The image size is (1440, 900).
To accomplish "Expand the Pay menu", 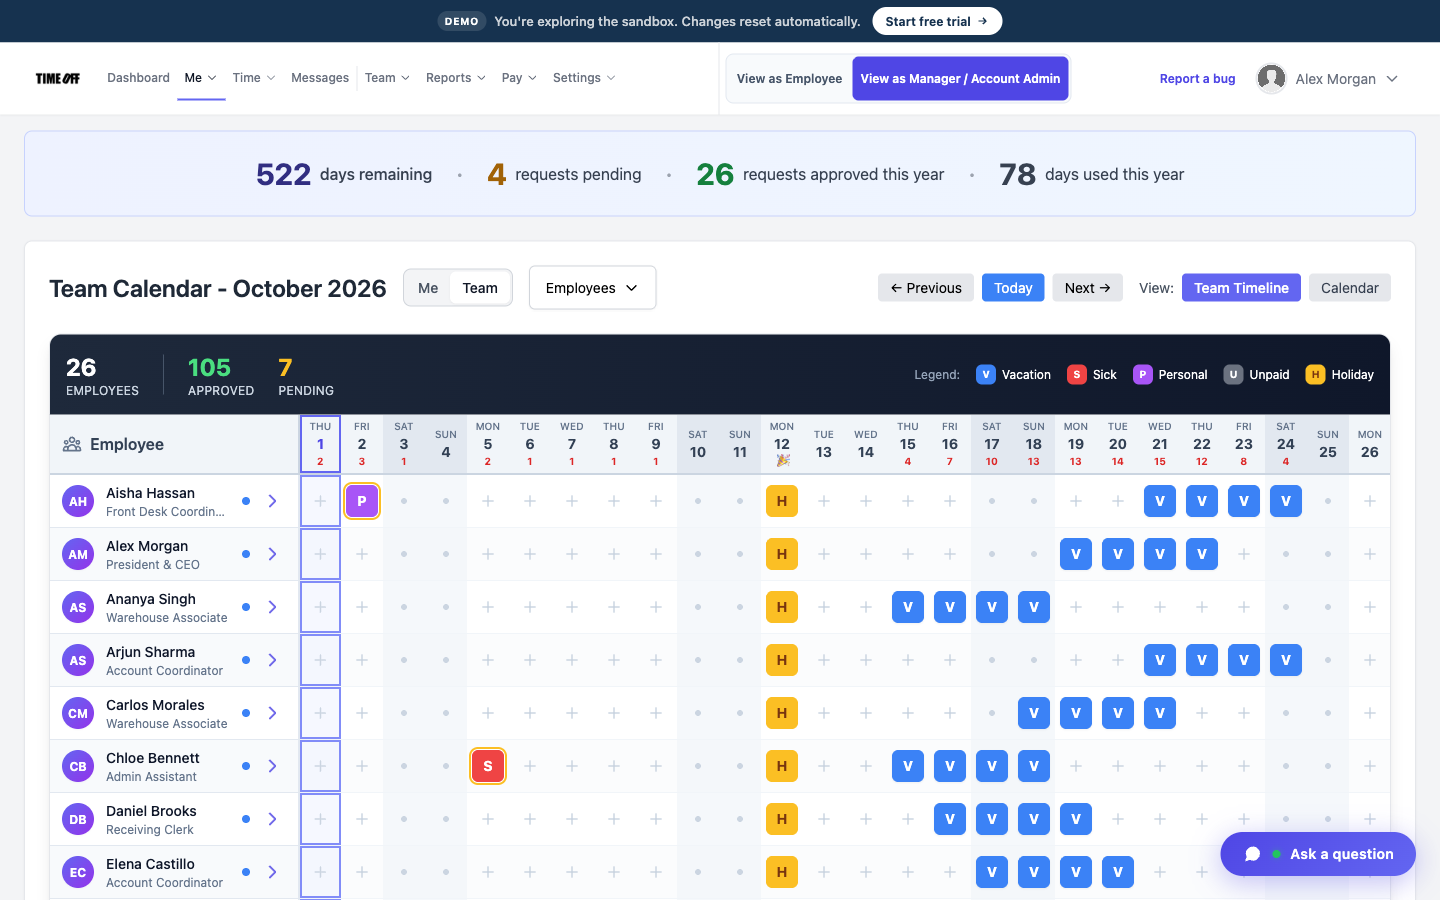I will (519, 78).
